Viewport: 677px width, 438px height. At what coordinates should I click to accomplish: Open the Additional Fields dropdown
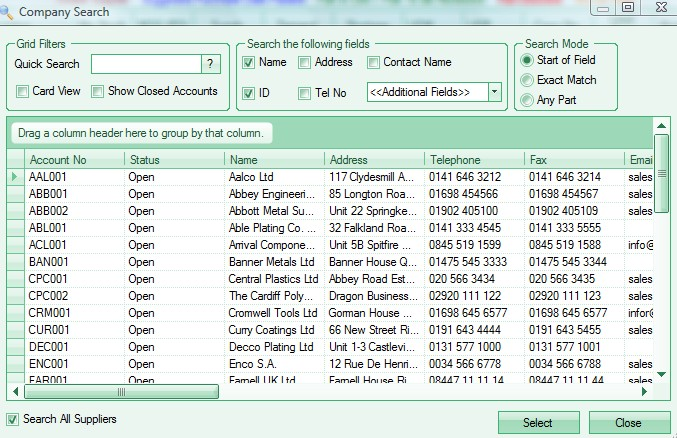click(494, 92)
